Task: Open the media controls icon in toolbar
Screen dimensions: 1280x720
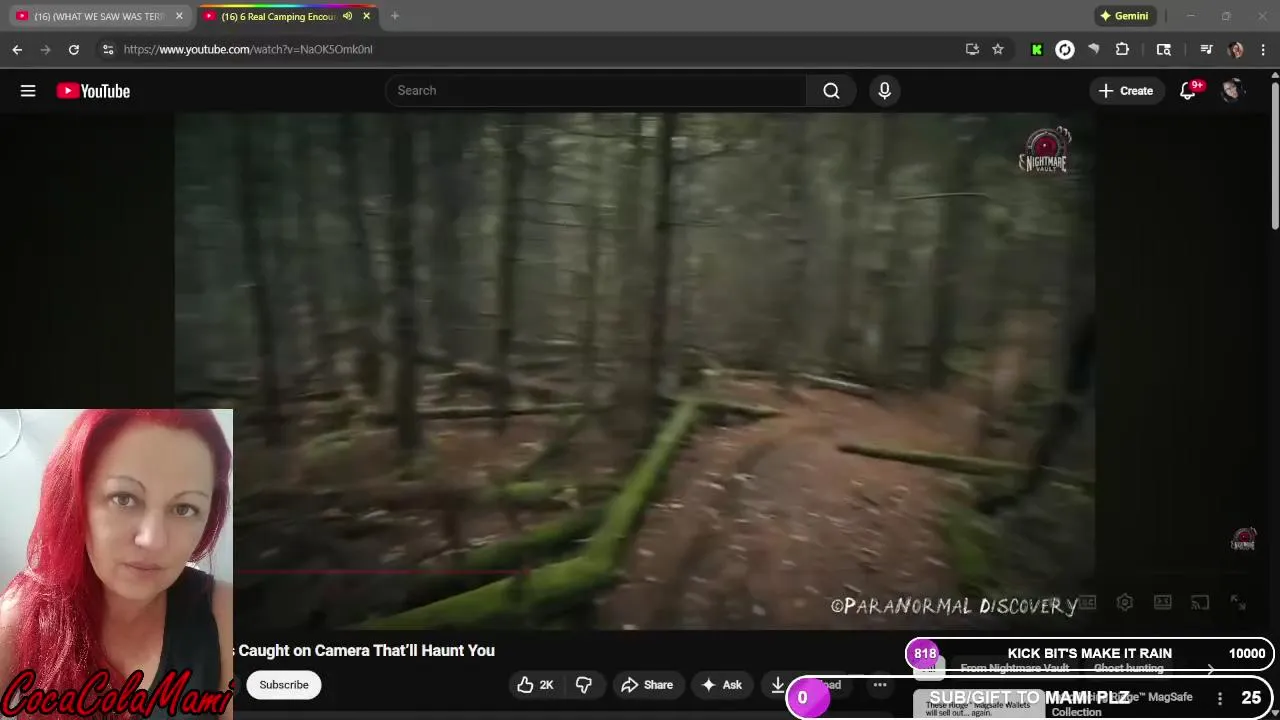Action: (x=1206, y=49)
